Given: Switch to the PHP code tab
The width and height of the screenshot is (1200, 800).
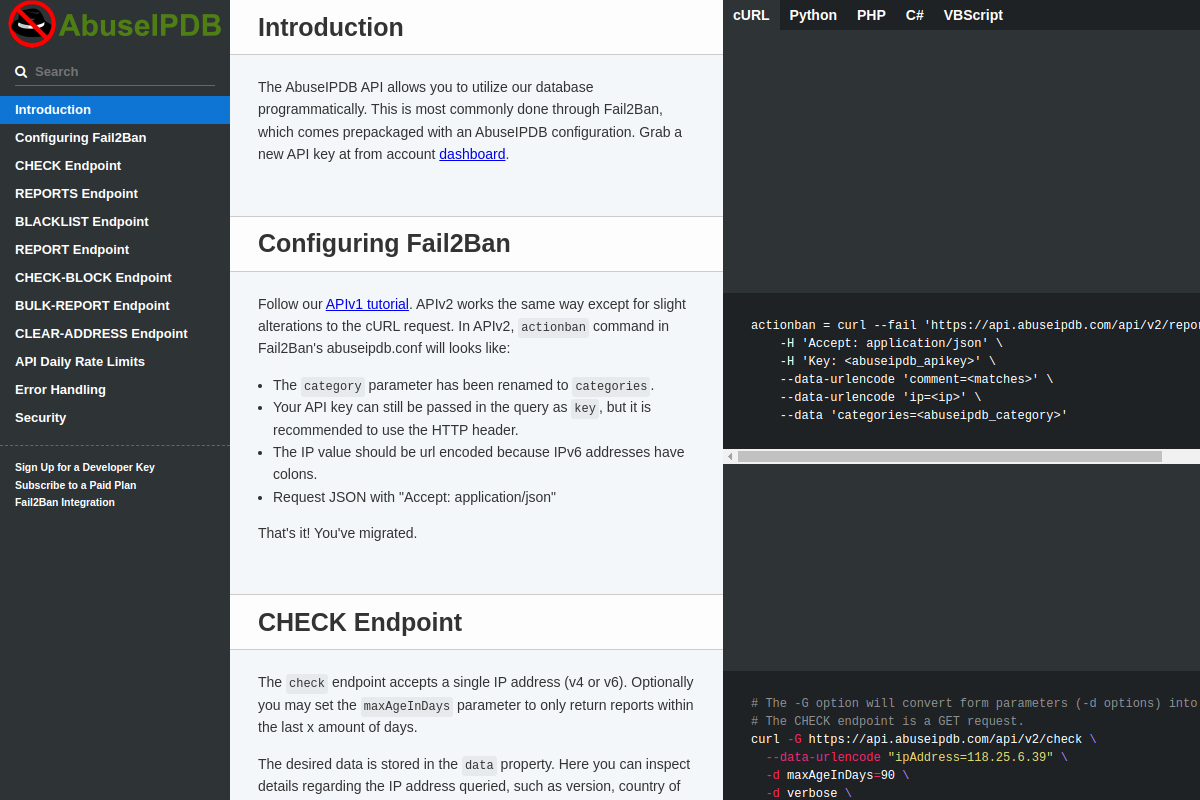Looking at the screenshot, I should 871,15.
